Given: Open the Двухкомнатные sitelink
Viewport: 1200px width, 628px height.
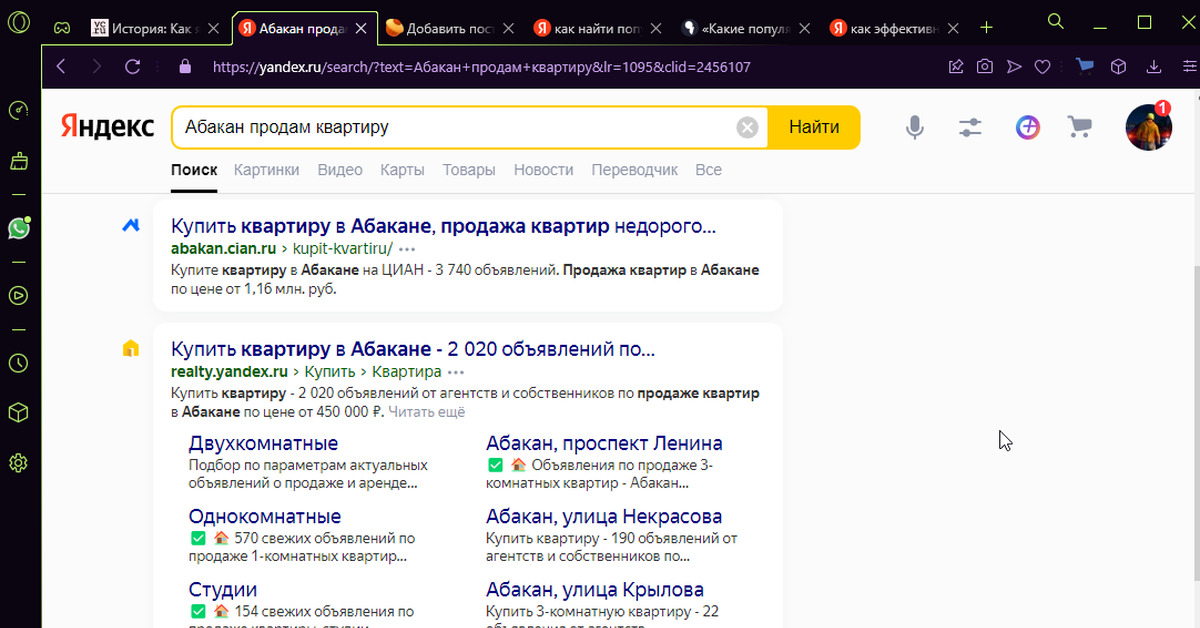Looking at the screenshot, I should point(263,443).
